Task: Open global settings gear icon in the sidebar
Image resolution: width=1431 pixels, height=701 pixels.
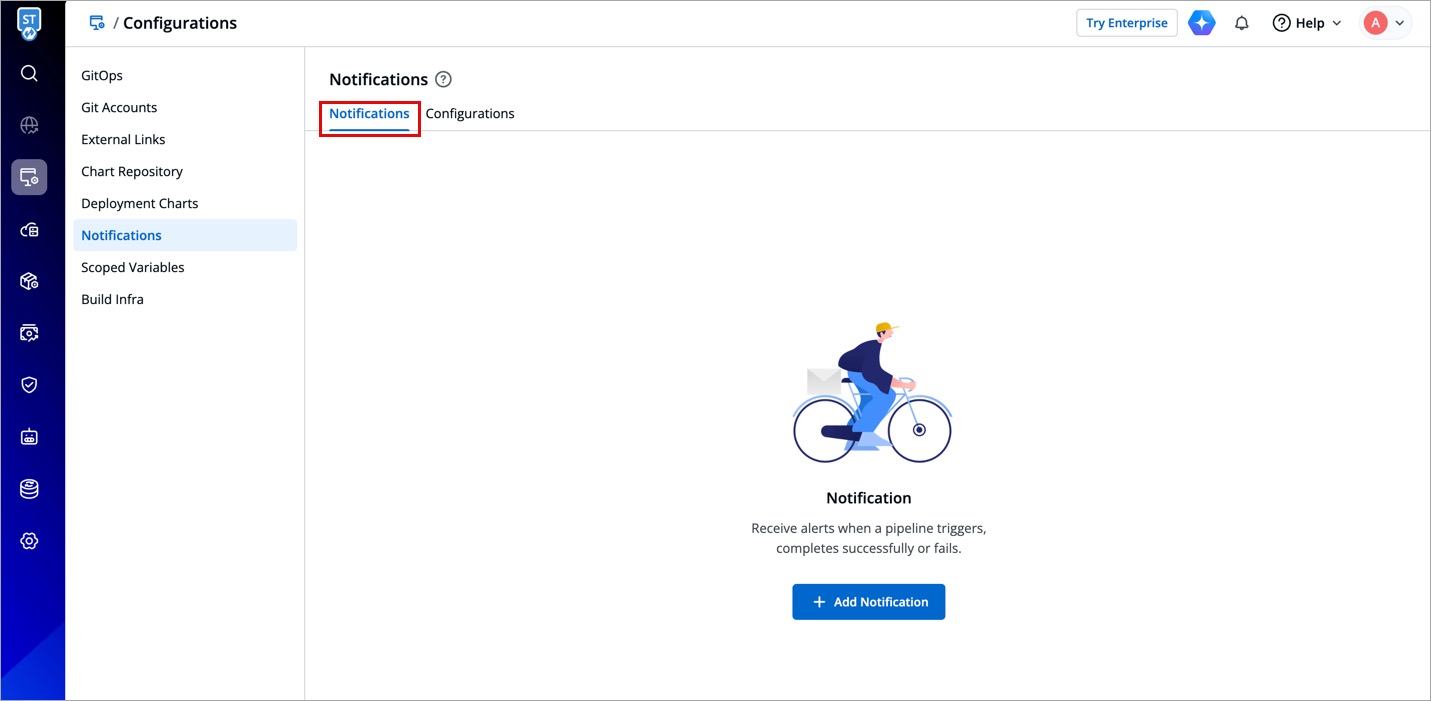Action: pos(29,541)
